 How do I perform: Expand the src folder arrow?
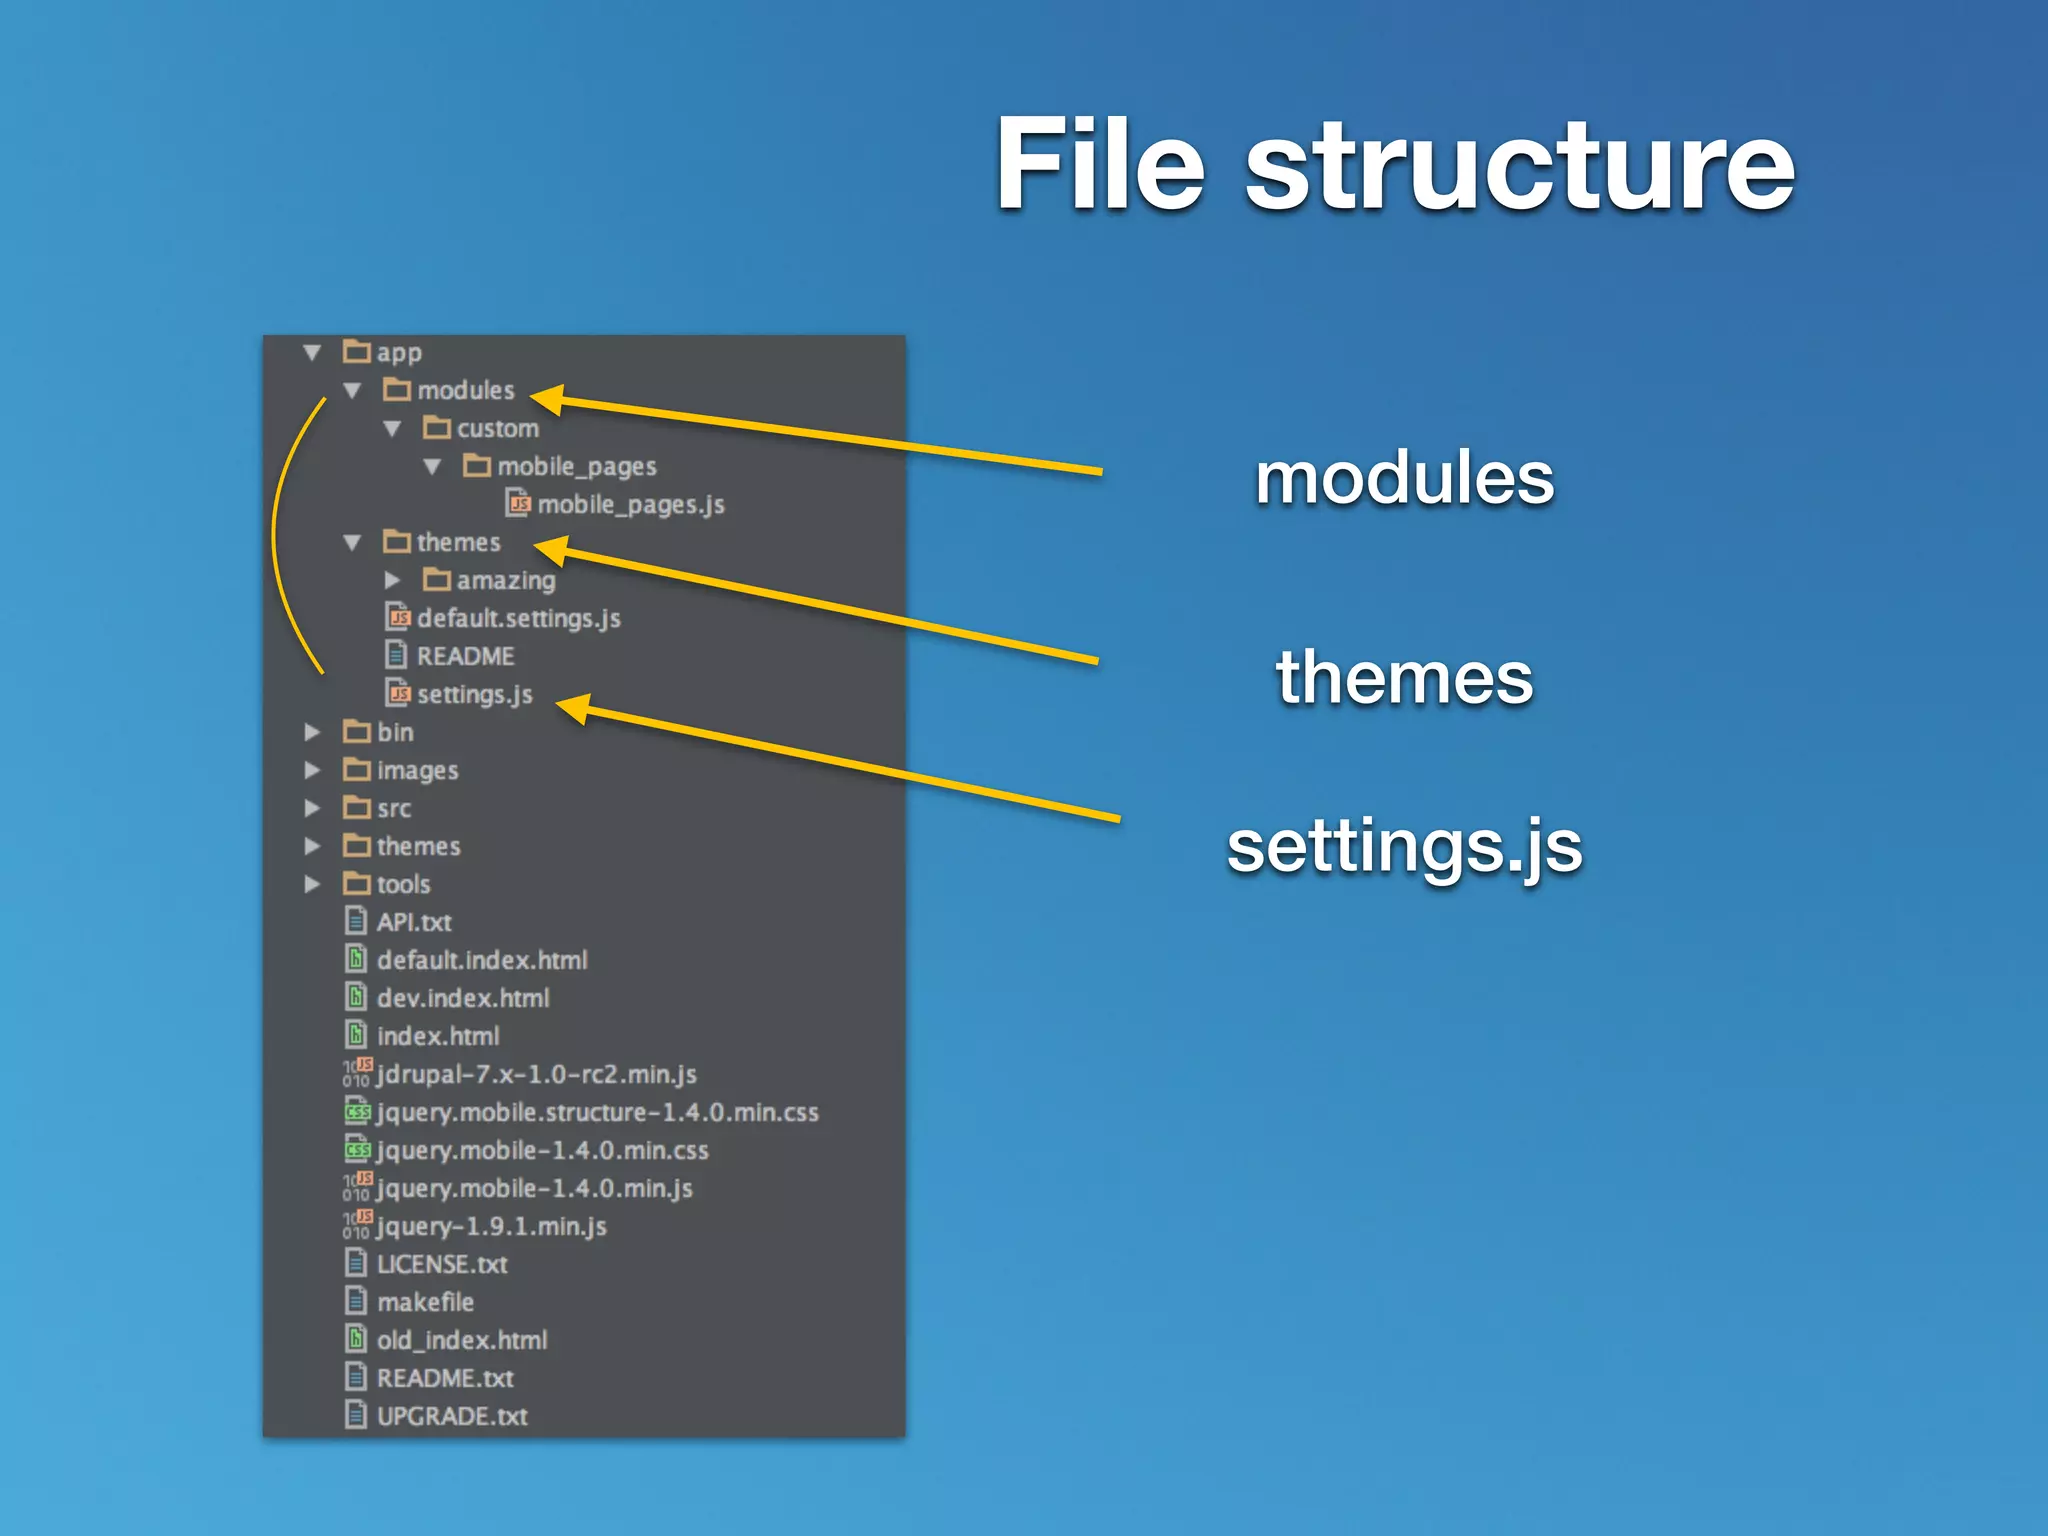coord(312,808)
